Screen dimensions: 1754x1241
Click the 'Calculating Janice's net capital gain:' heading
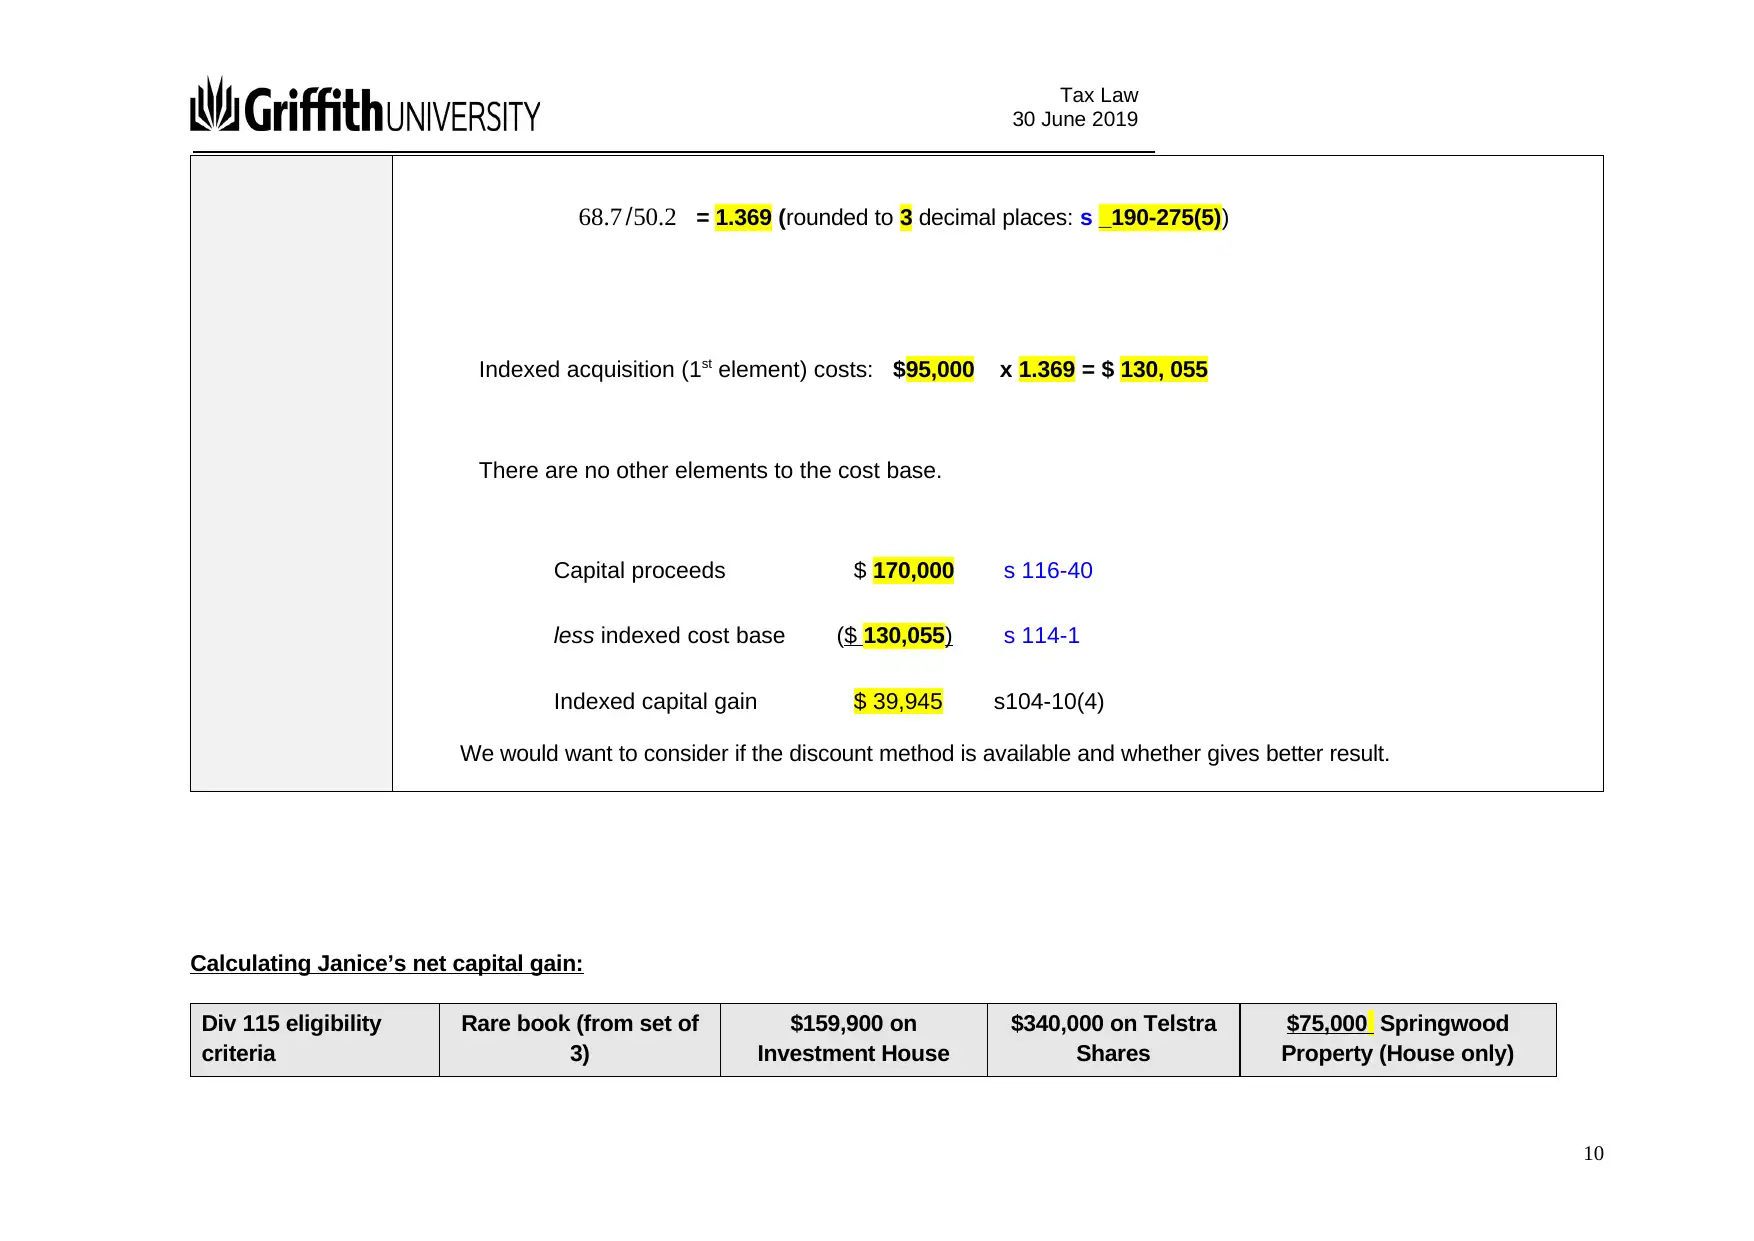(x=387, y=963)
